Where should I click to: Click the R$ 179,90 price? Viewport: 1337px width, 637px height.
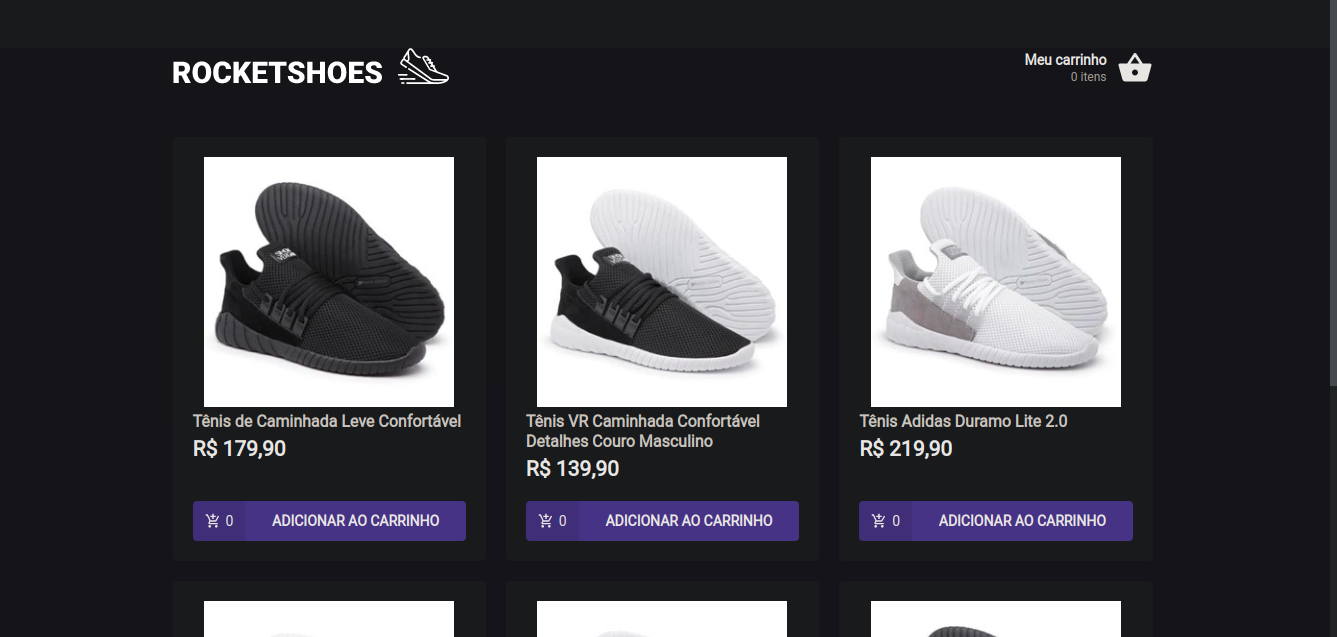[x=239, y=449]
